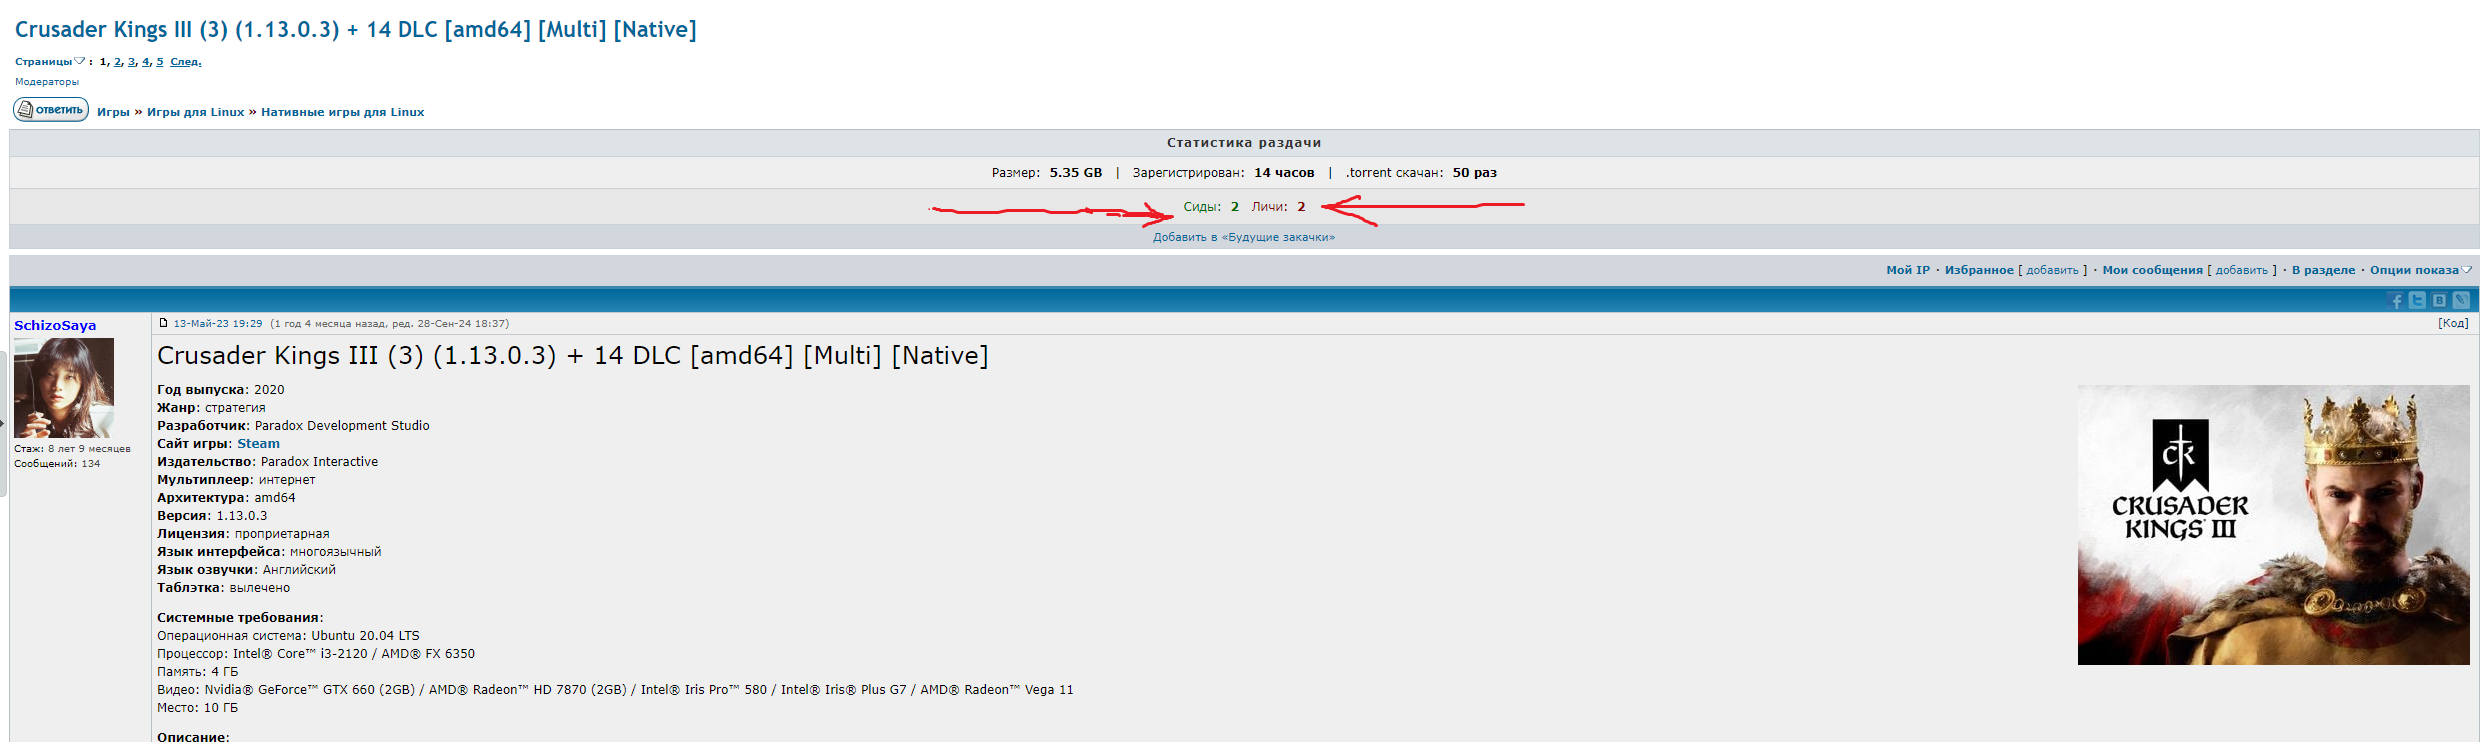Image resolution: width=2485 pixels, height=742 pixels.
Task: Expand the Страницы page dropdown arrow
Action: click(80, 61)
